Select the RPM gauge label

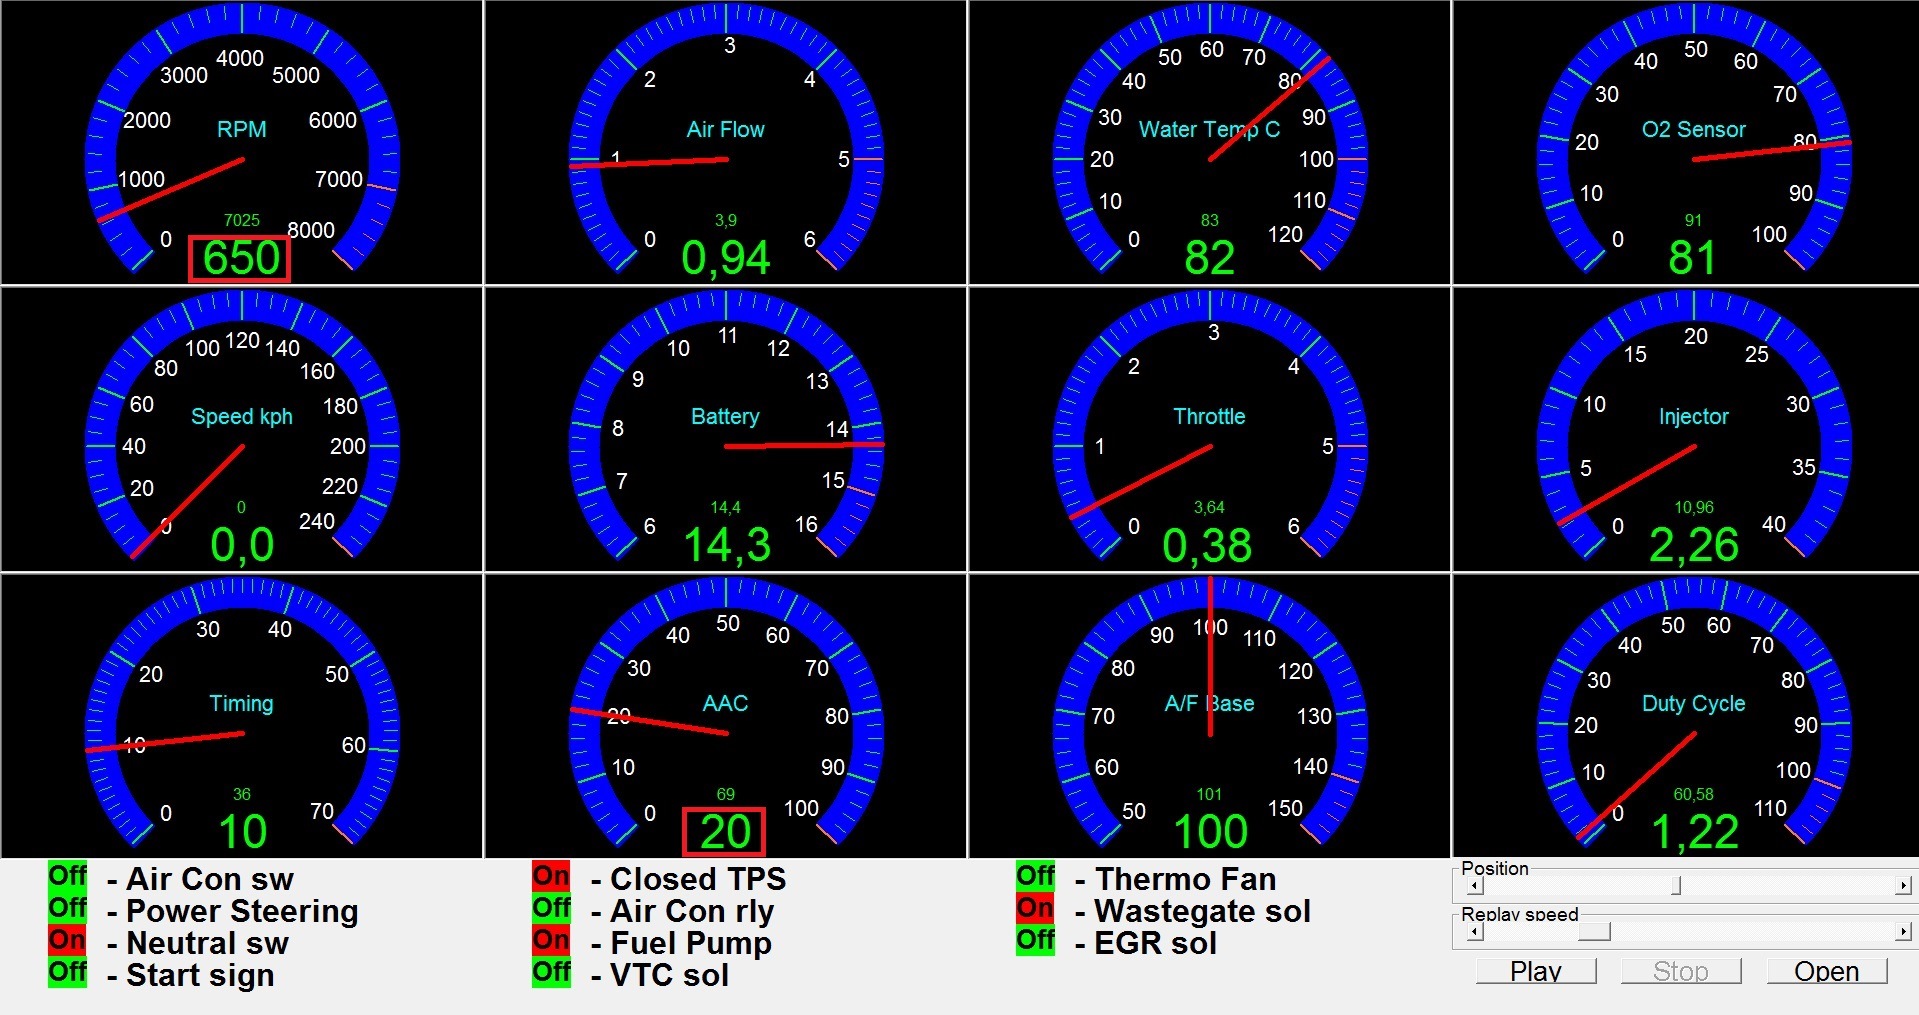point(242,129)
